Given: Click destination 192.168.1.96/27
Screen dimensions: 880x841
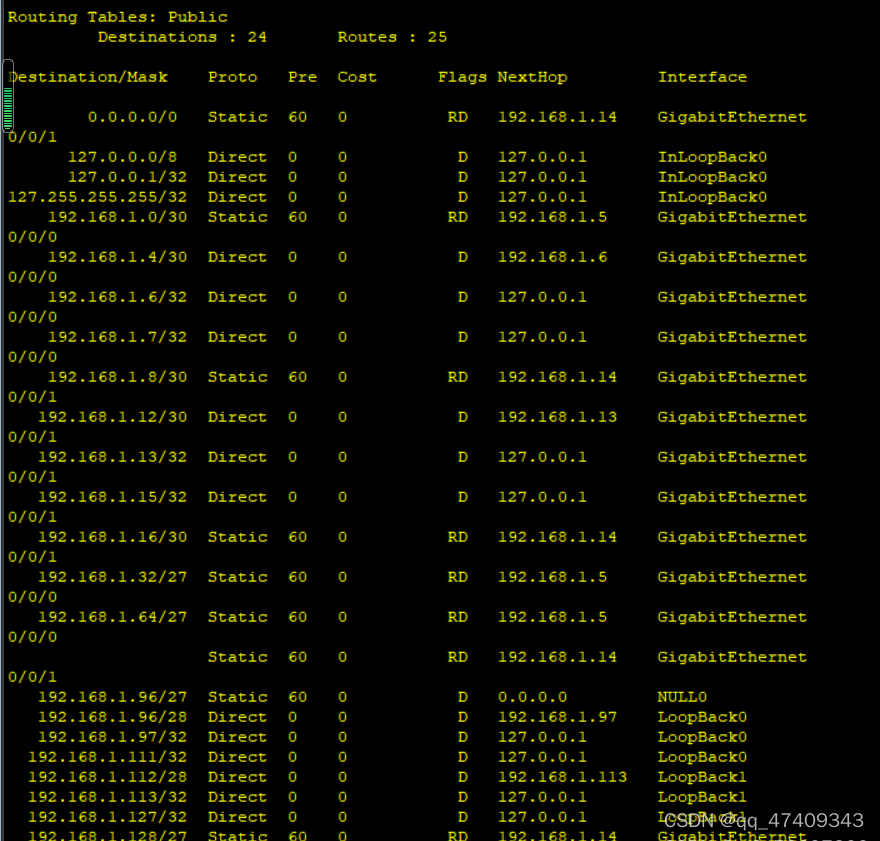Looking at the screenshot, I should (113, 697).
